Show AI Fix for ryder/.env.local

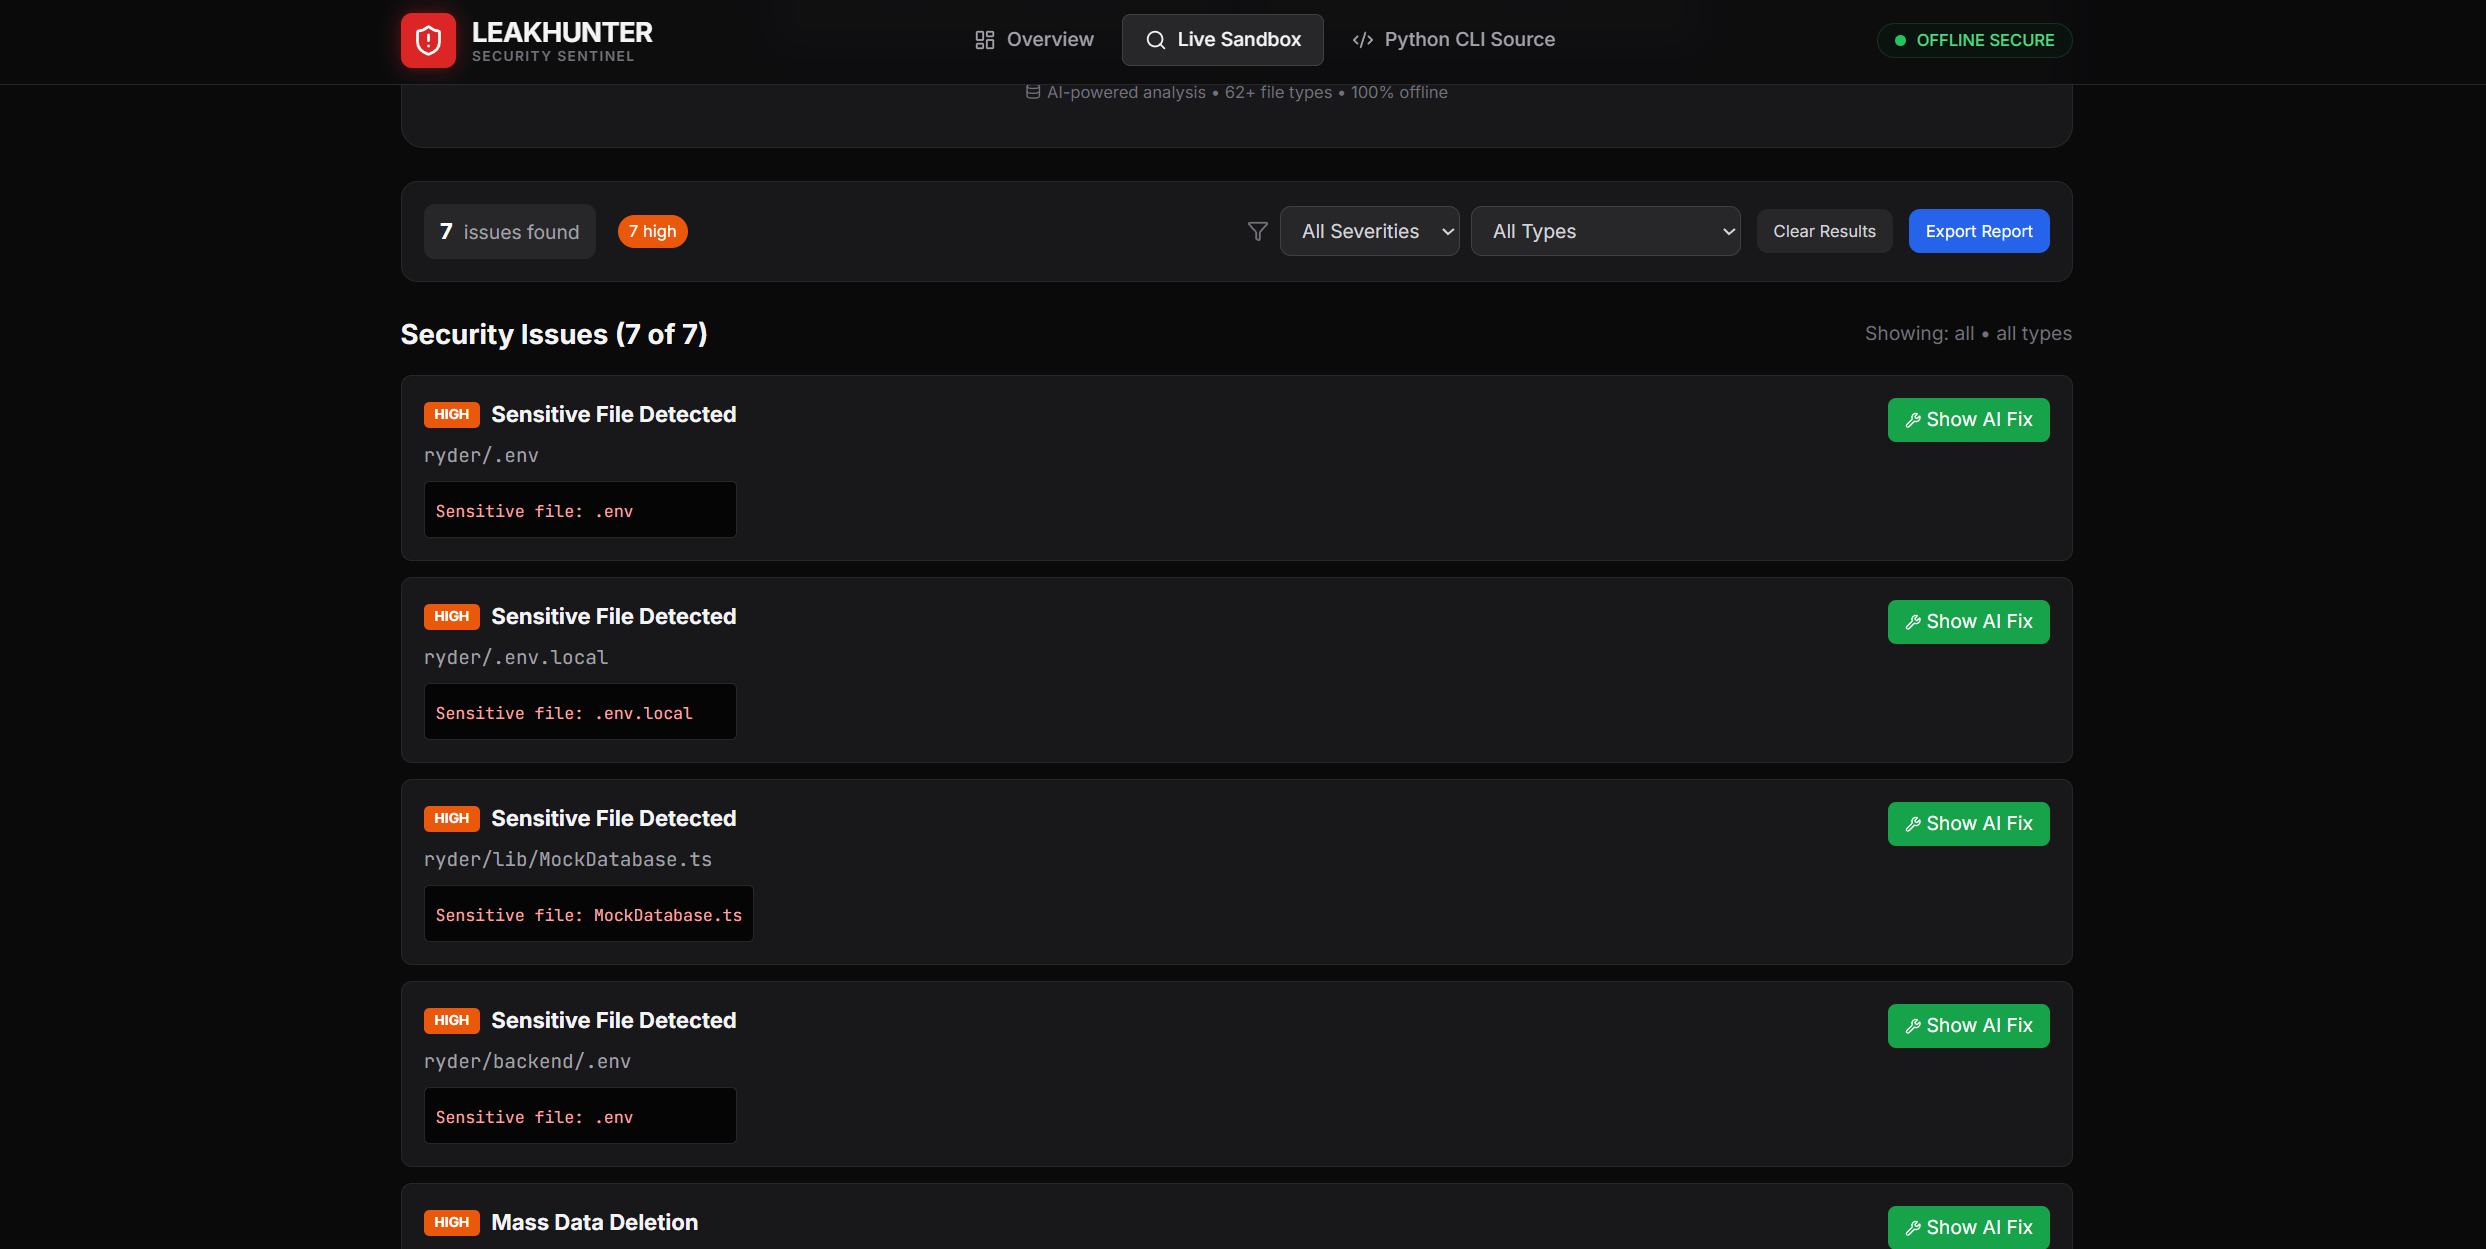1969,622
